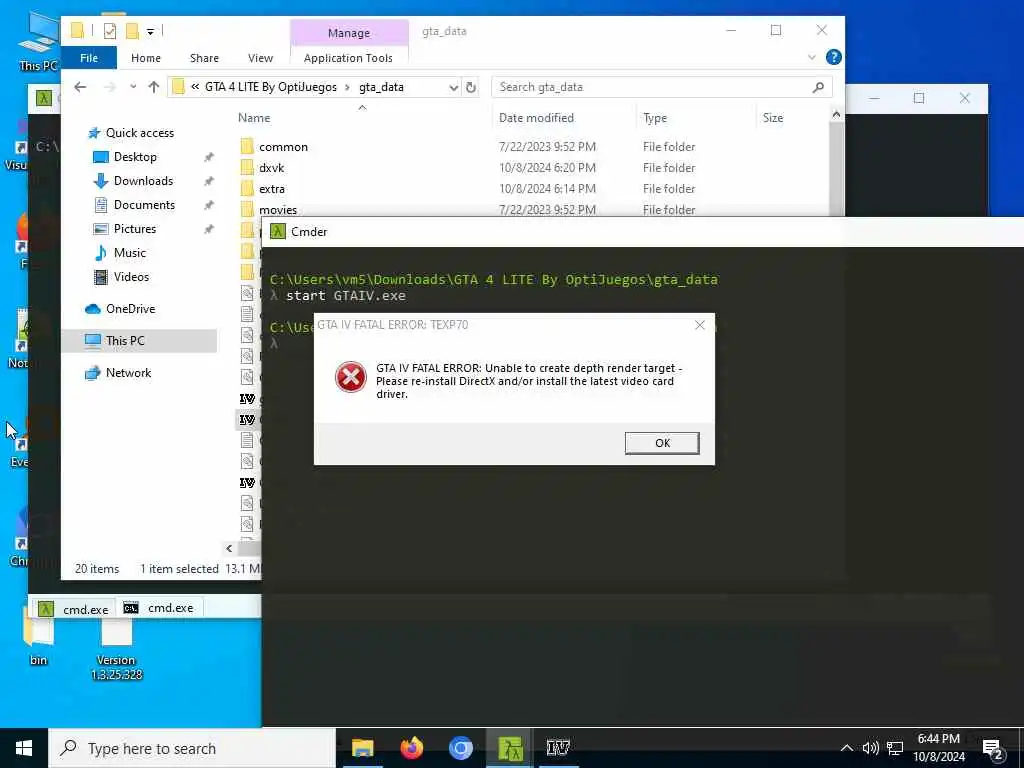The width and height of the screenshot is (1024, 768).
Task: Click GTA 4 LITE By OptiJuegos breadcrumb
Action: [271, 87]
